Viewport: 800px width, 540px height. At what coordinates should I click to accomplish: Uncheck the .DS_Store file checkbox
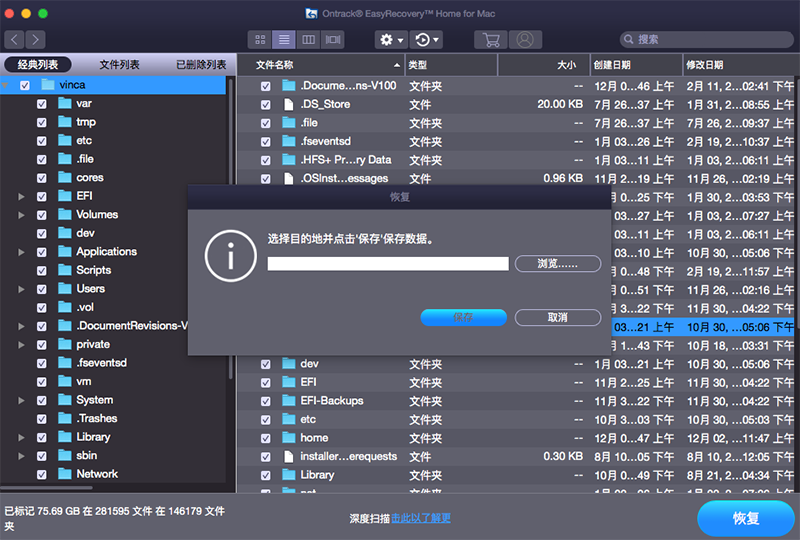266,105
